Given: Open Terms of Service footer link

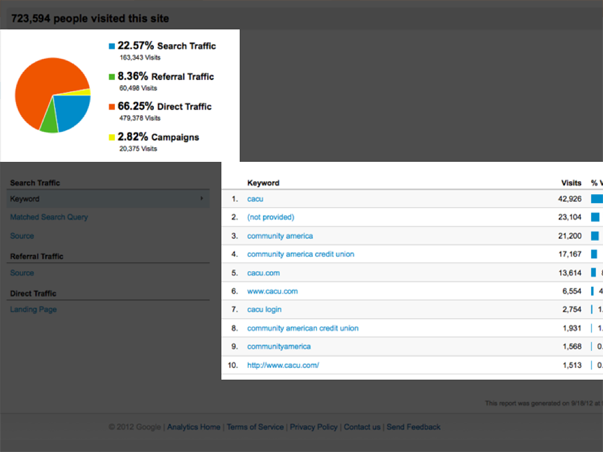Looking at the screenshot, I should coord(255,427).
